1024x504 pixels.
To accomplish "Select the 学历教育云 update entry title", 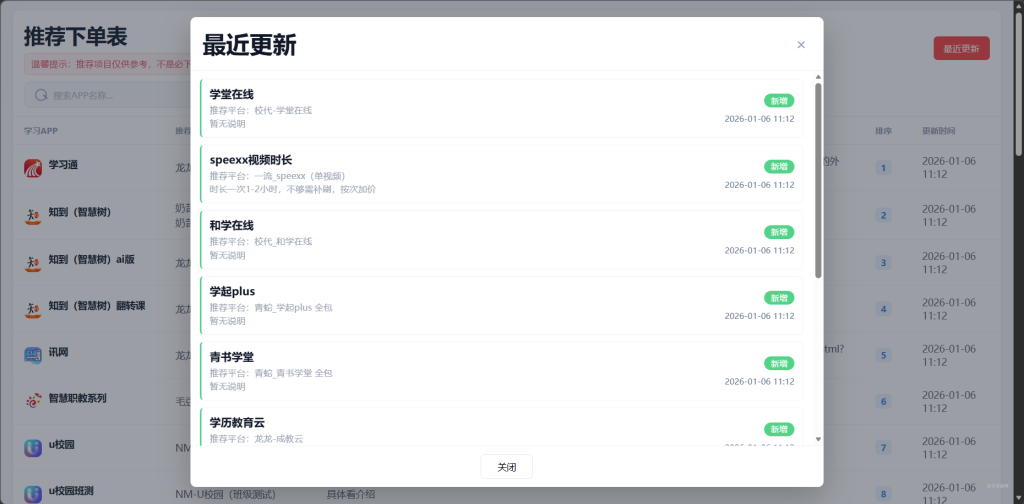I will tap(237, 423).
